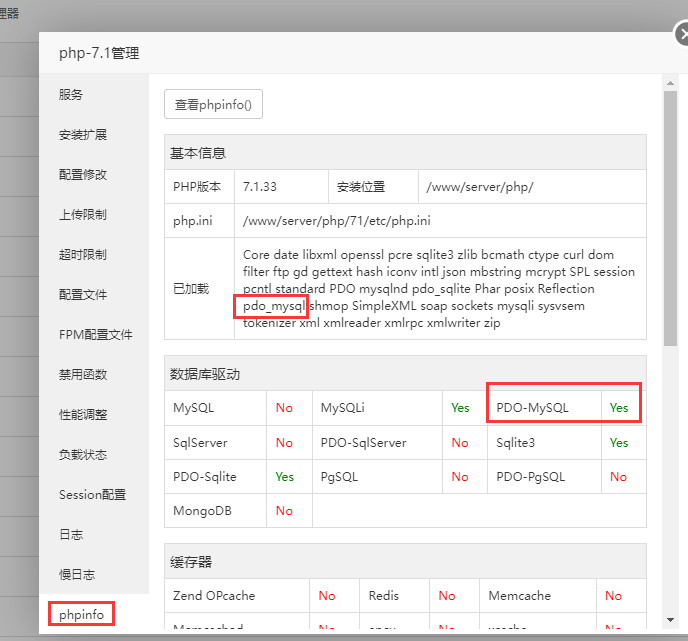Close the php-7.1 management dialog
The width and height of the screenshot is (688, 641).
681,34
